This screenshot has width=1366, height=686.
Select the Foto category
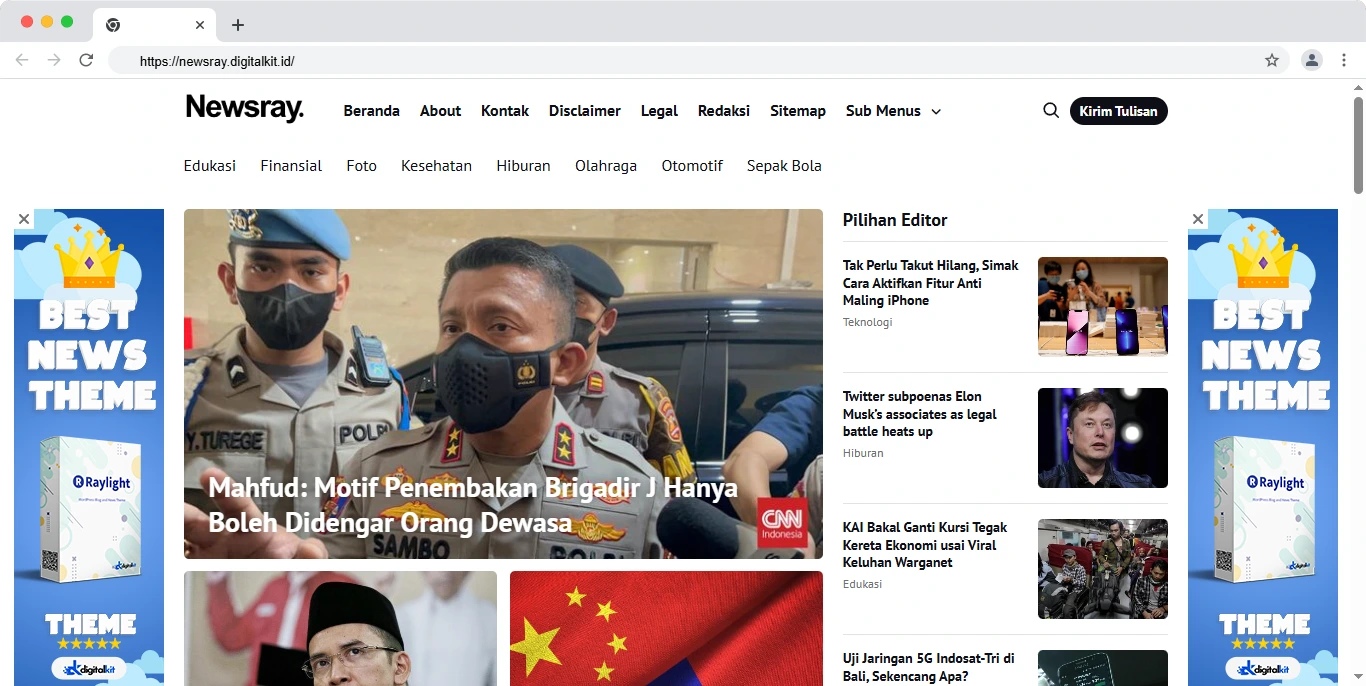point(362,166)
